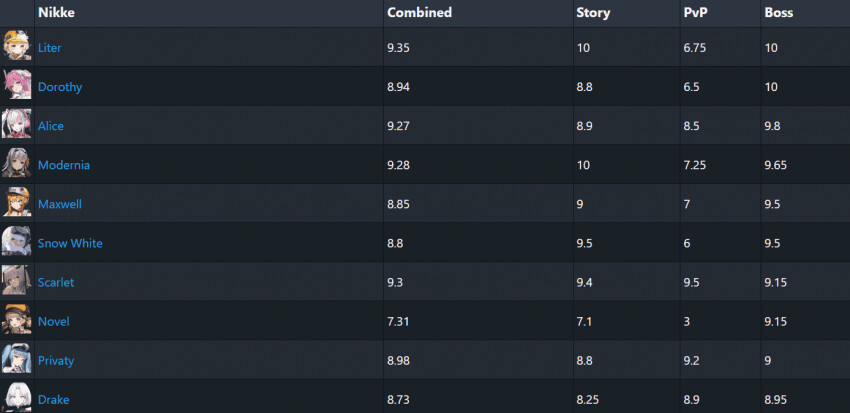The image size is (850, 413).
Task: Open the Scarlet name link
Action: click(56, 282)
